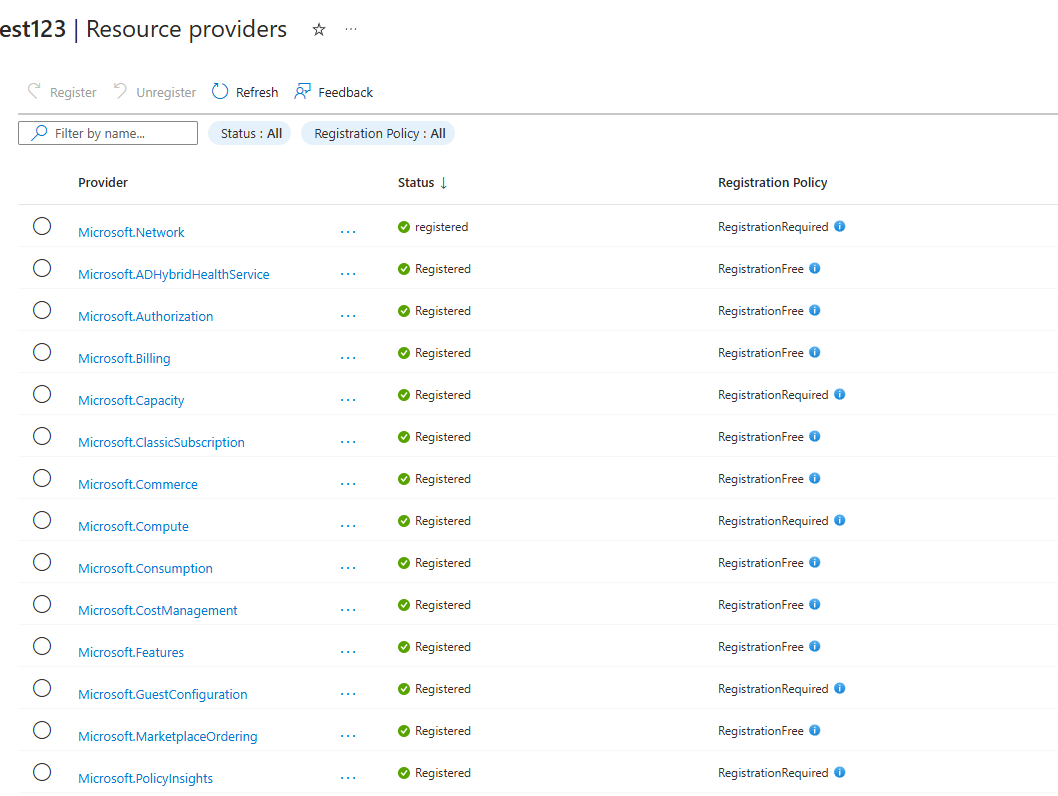Open the ellipsis menu for Microsoft.PolicyInsights

[x=348, y=778]
